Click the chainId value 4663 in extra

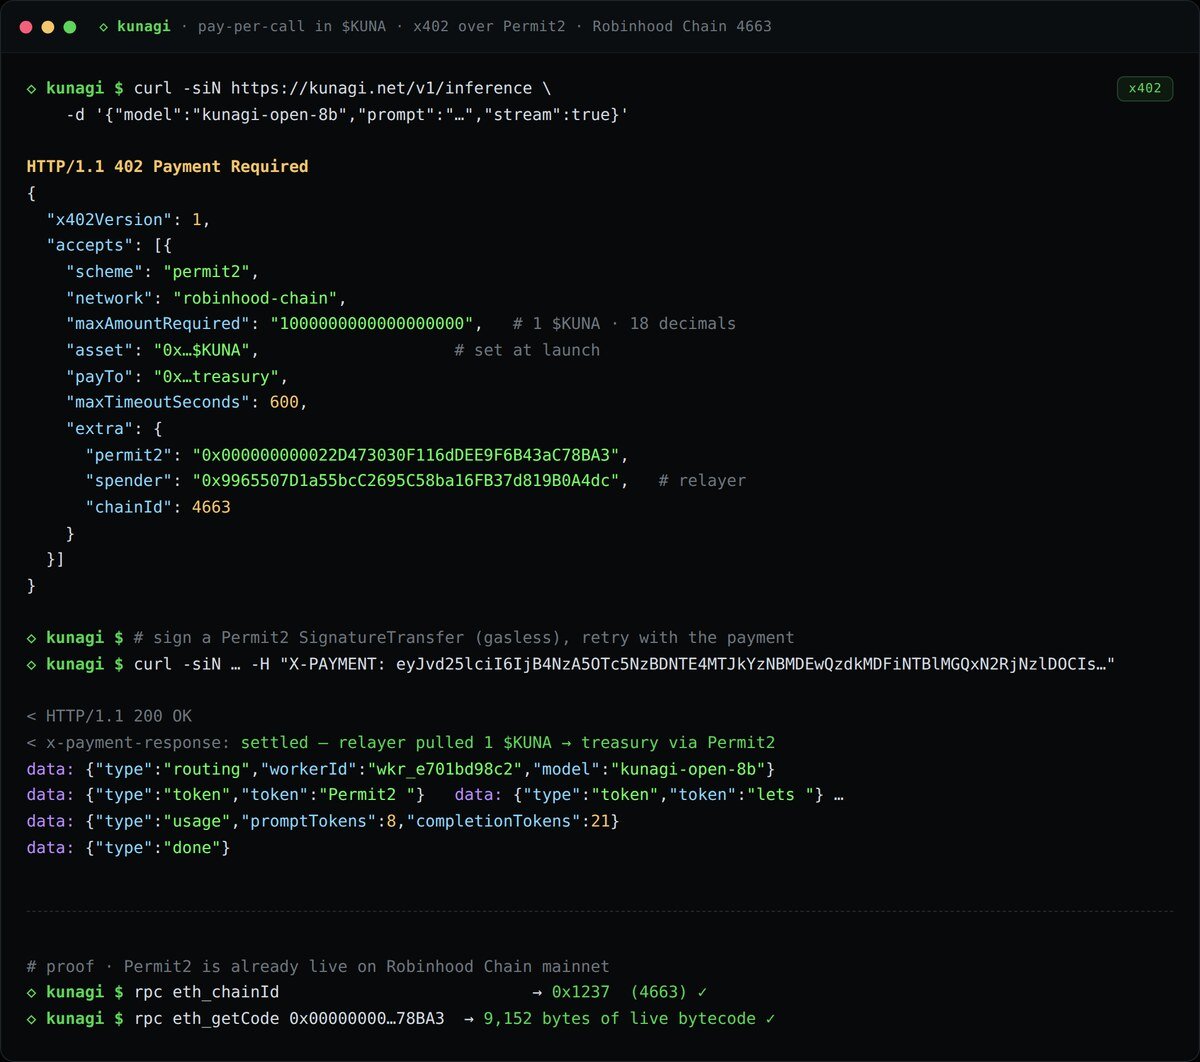211,507
